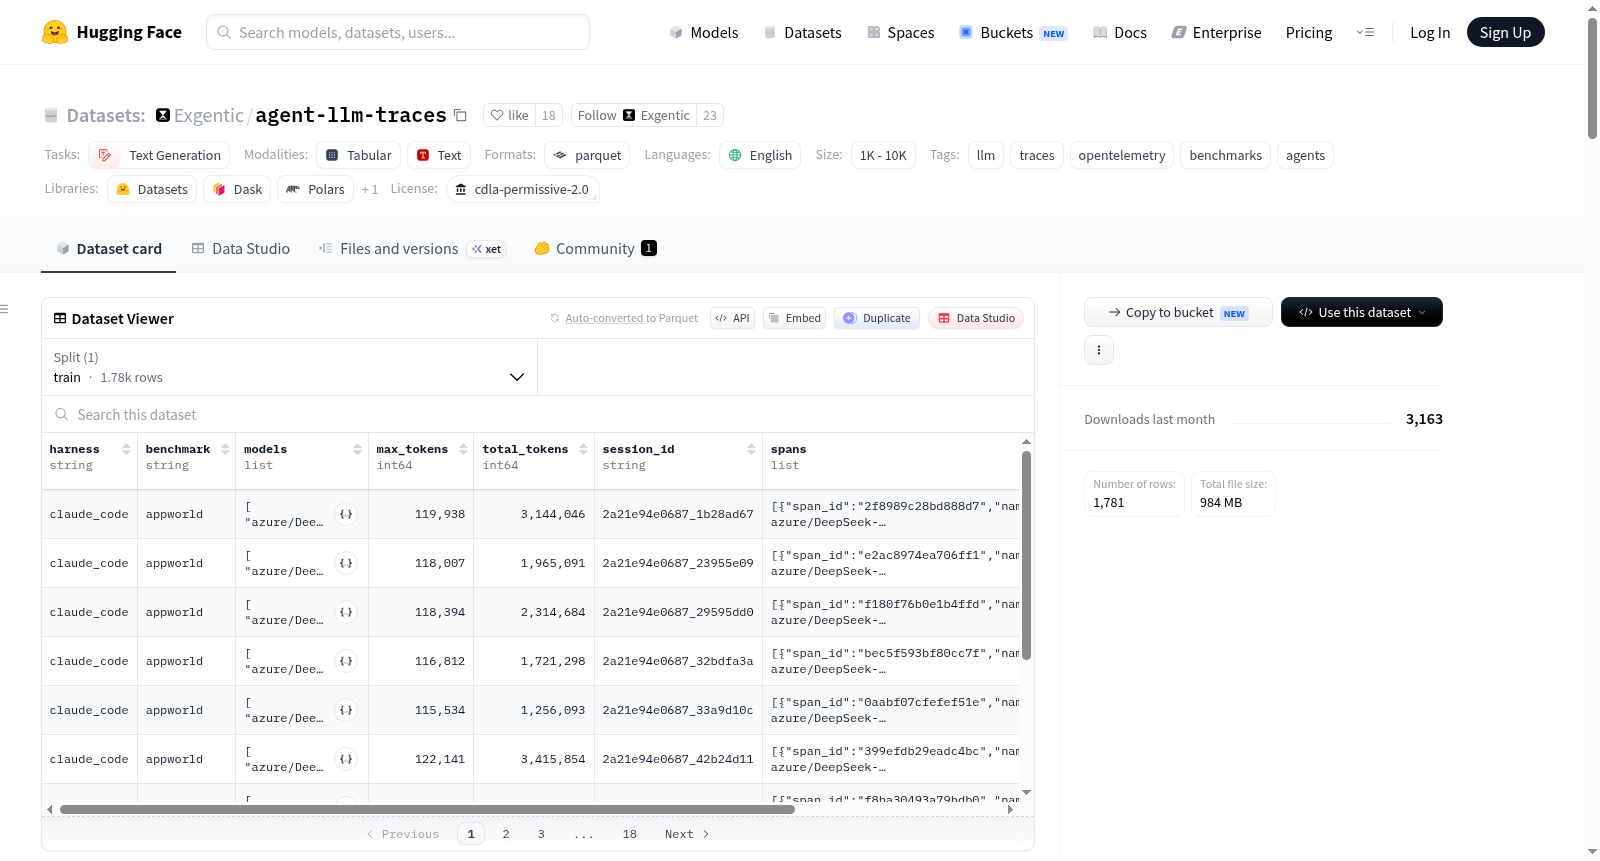Click the page vertical scrollbar thumb
Viewport: 1600px width, 861px height.
pos(1592,78)
